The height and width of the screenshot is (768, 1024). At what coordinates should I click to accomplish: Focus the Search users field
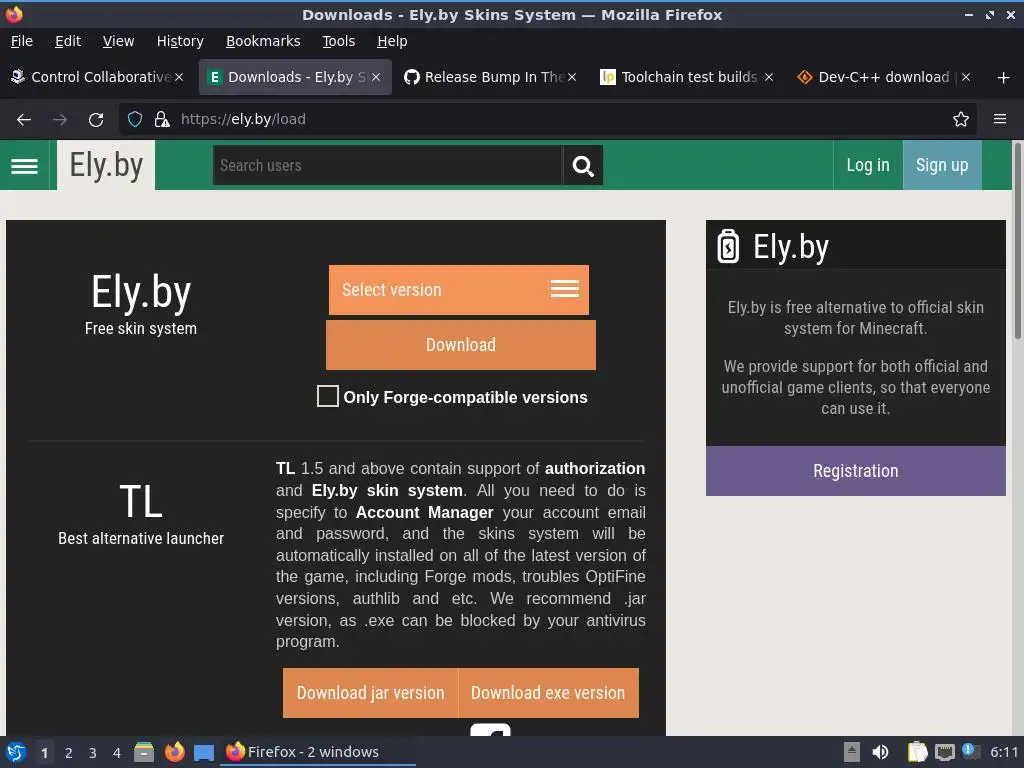388,166
